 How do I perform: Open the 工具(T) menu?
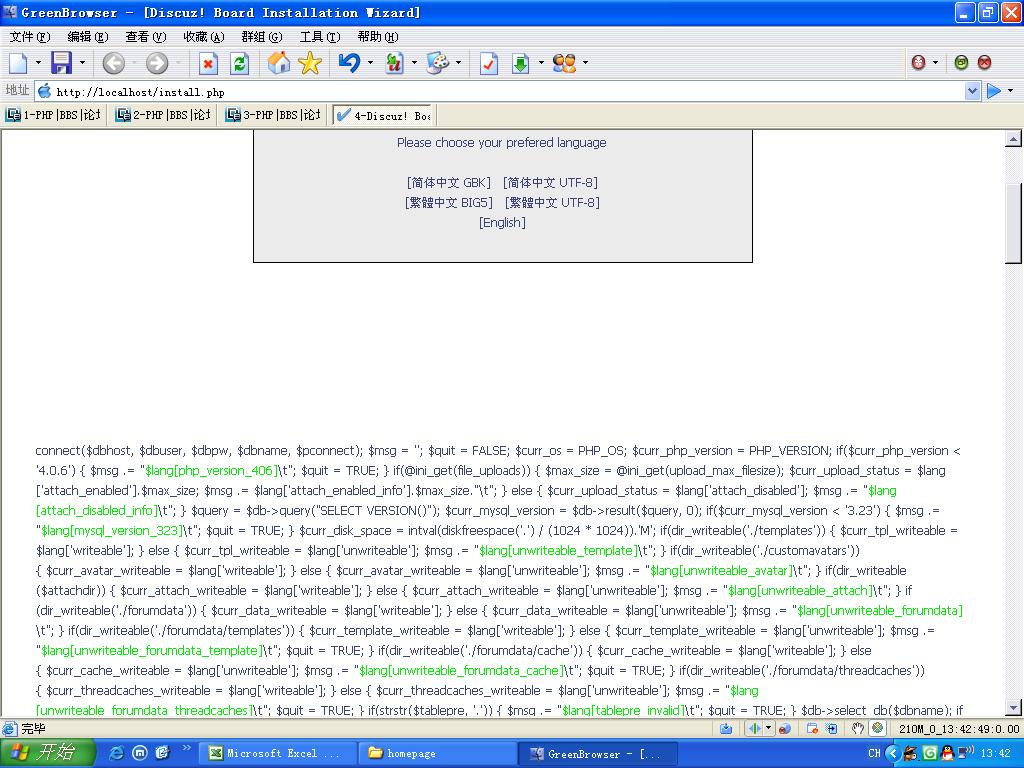(320, 37)
